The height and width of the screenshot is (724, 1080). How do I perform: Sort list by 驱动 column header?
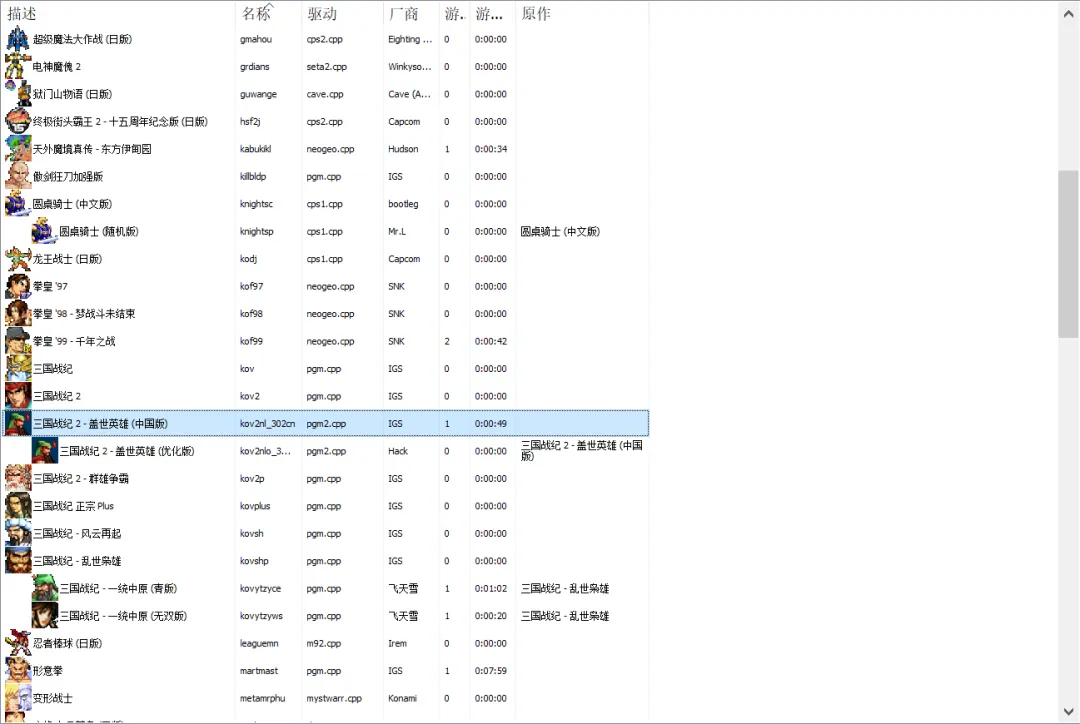tap(342, 13)
